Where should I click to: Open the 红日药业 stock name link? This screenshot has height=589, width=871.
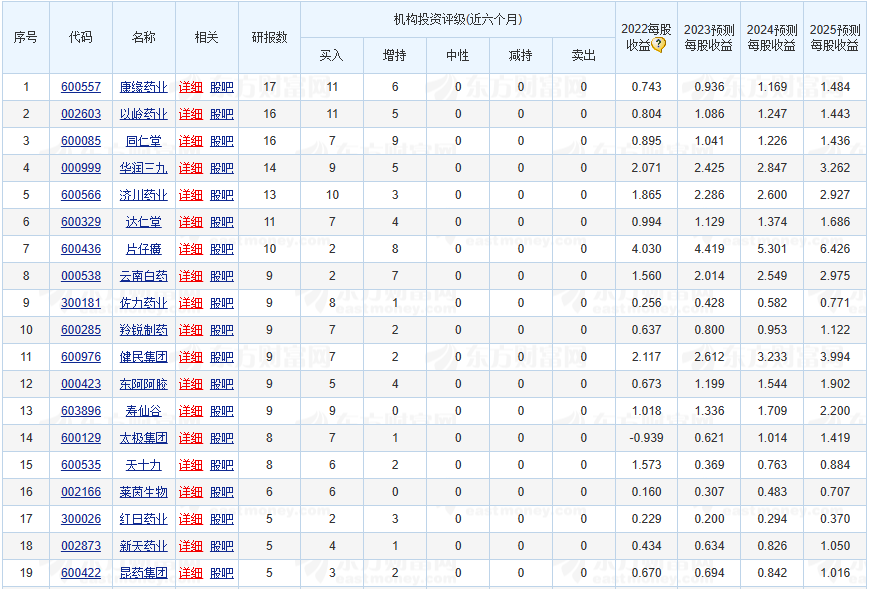143,519
